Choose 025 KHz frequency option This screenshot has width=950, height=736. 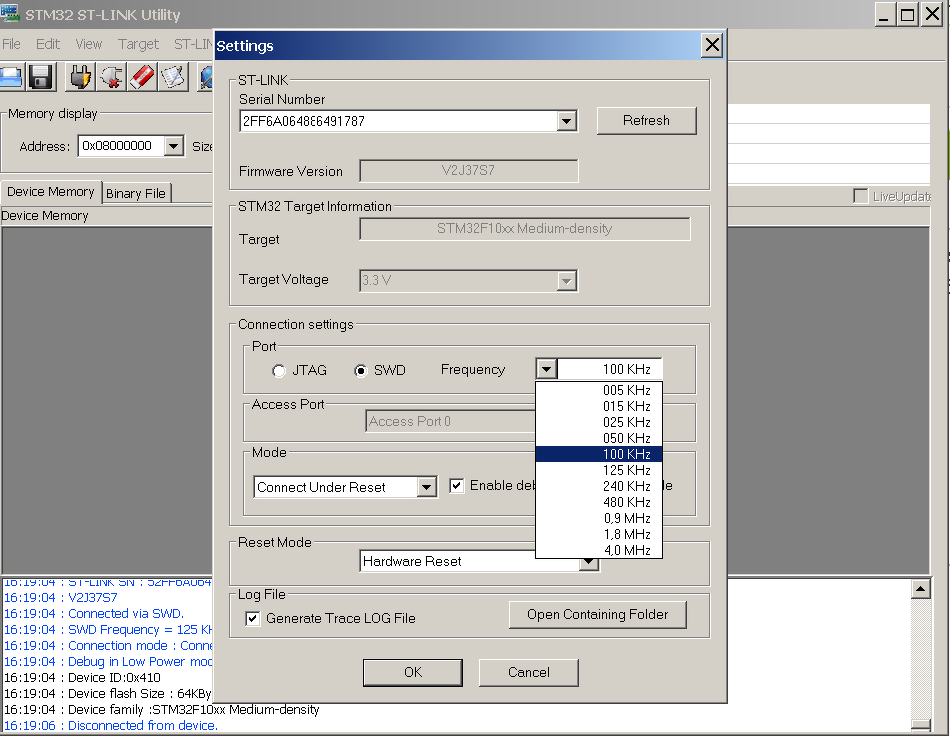599,422
